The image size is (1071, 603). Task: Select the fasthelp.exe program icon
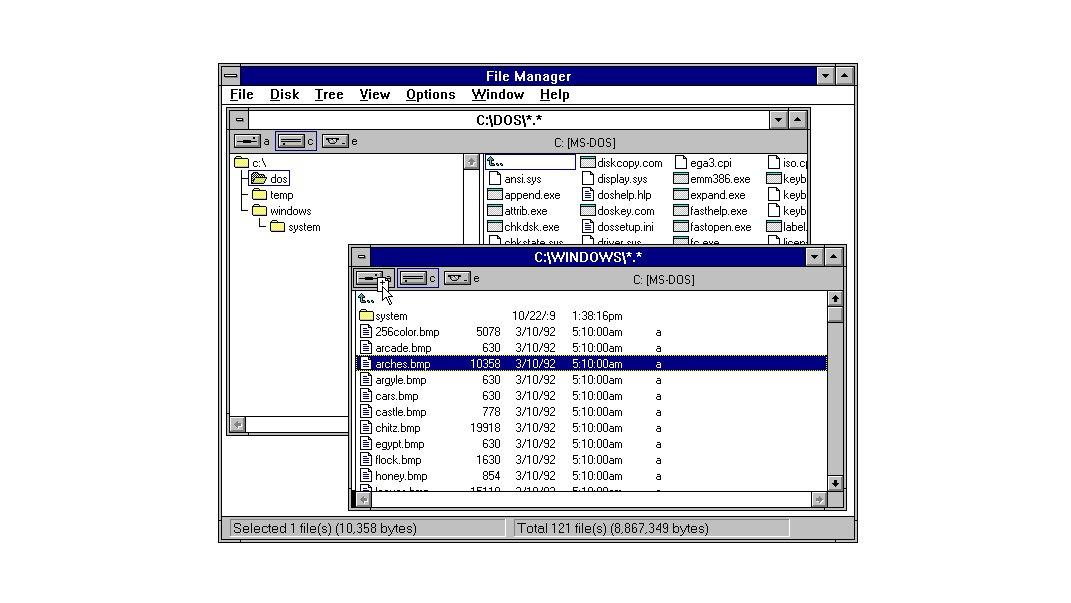pyautogui.click(x=680, y=211)
